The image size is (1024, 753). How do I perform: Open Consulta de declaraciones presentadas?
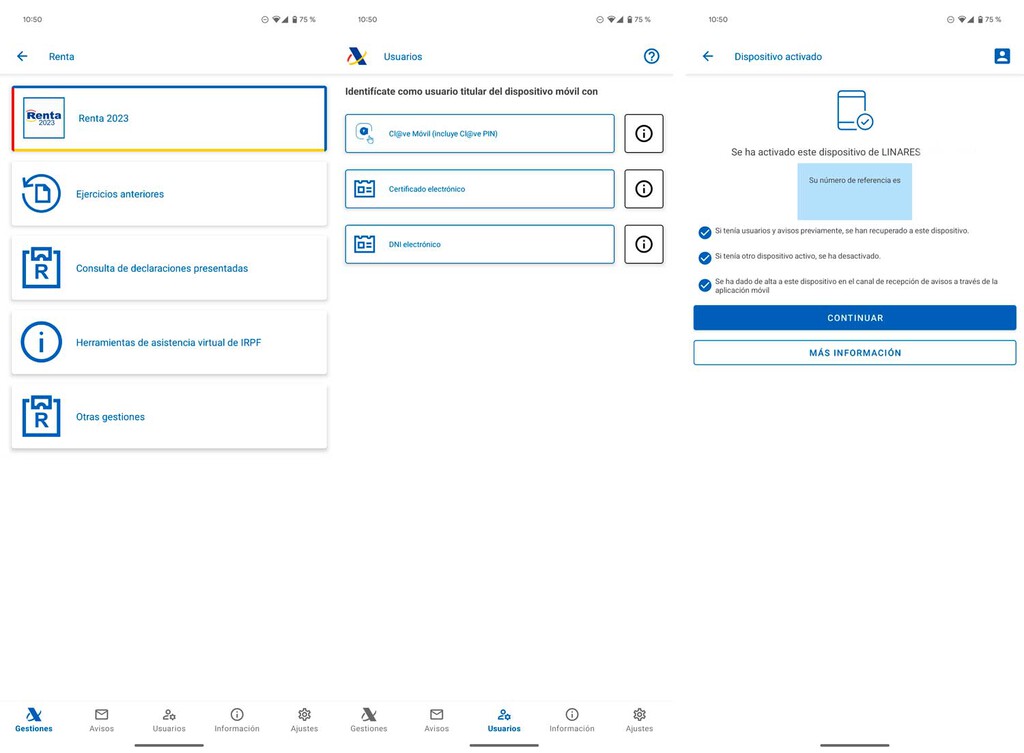tap(169, 268)
